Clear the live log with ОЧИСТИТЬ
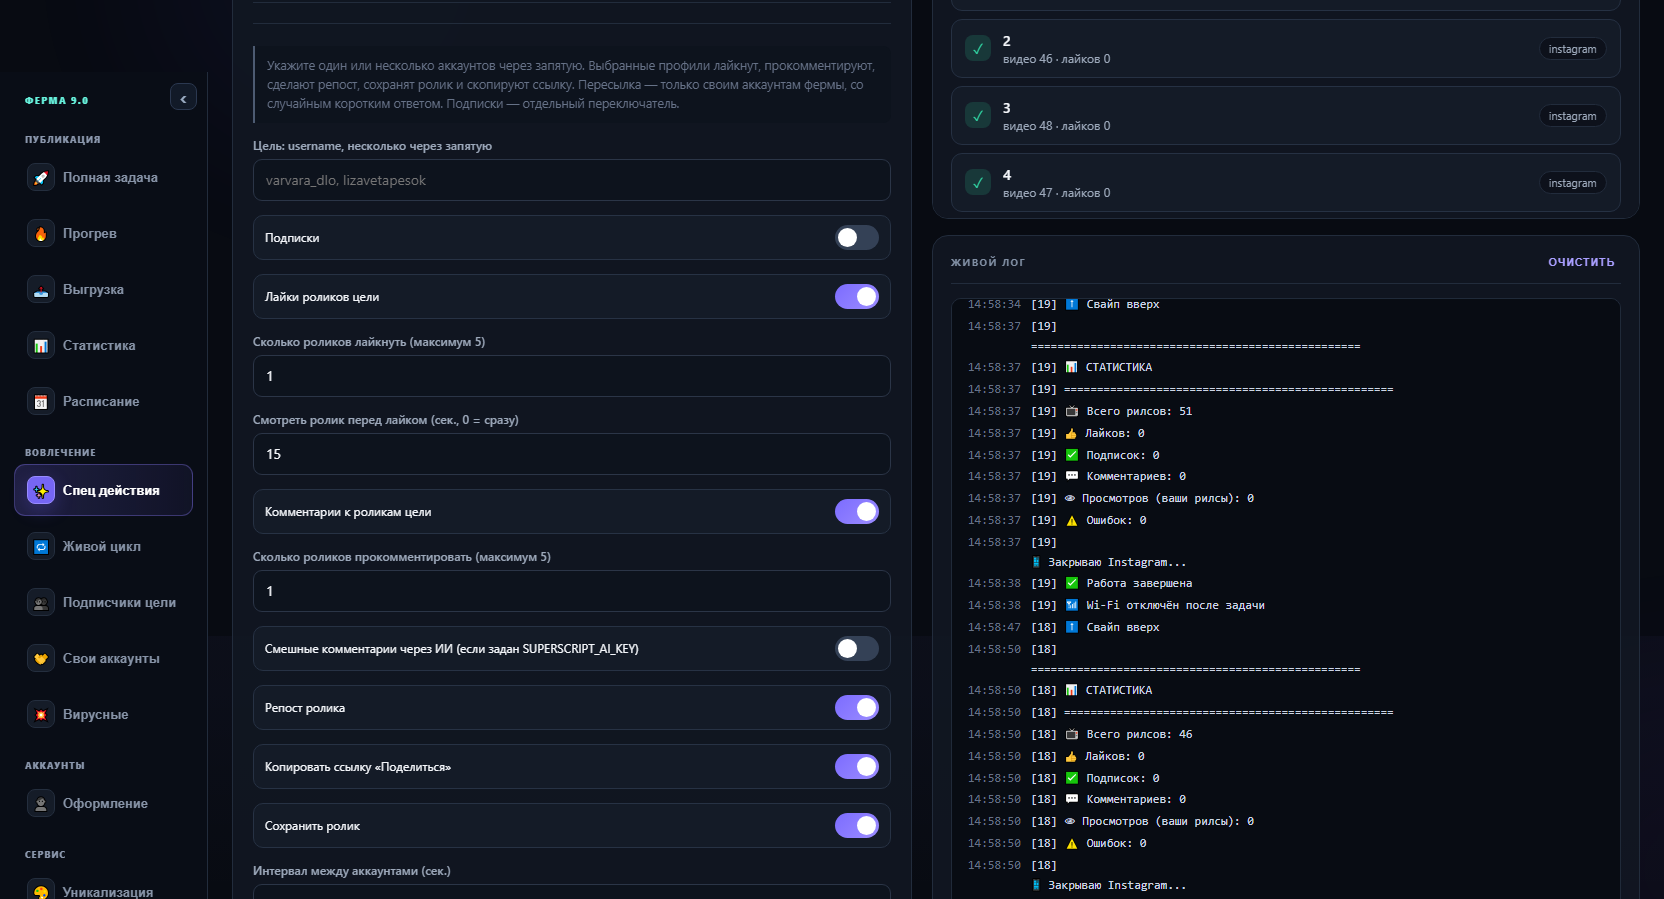Viewport: 1664px width, 899px height. click(1581, 263)
